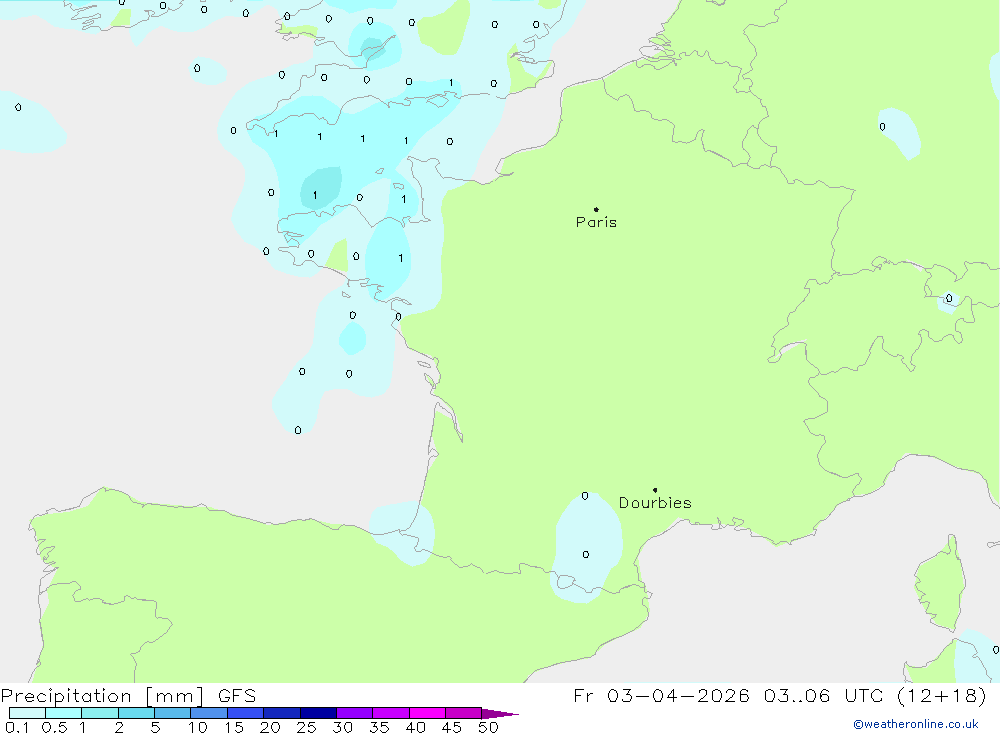
Task: Pick the 20–25 mm dark blue swatch
Action: click(282, 713)
